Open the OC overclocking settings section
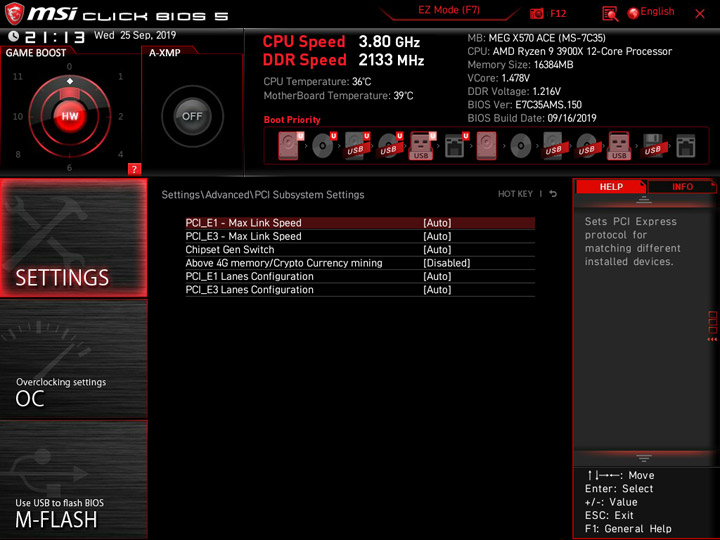The image size is (720, 540). point(73,359)
